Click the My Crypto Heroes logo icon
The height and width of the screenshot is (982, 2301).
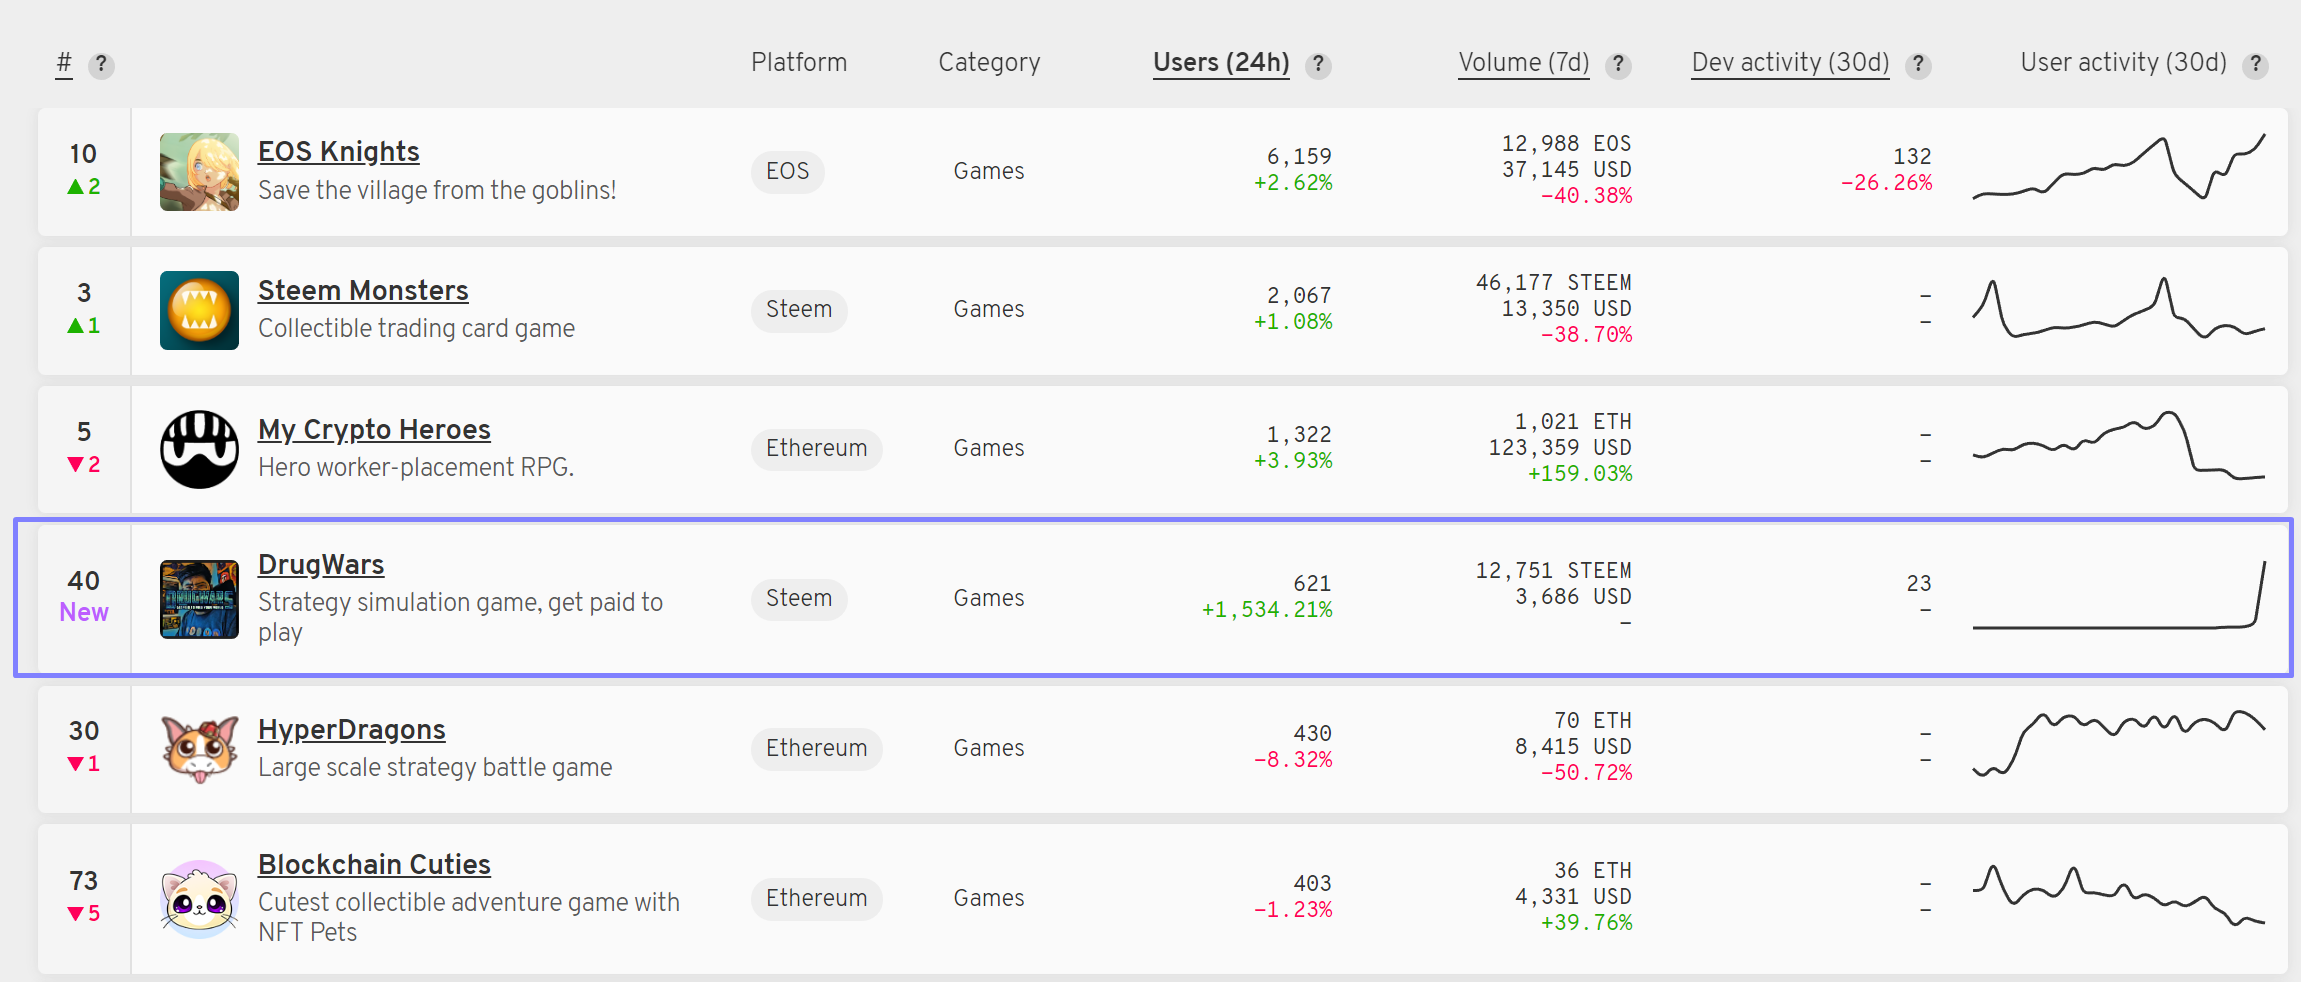pos(199,449)
